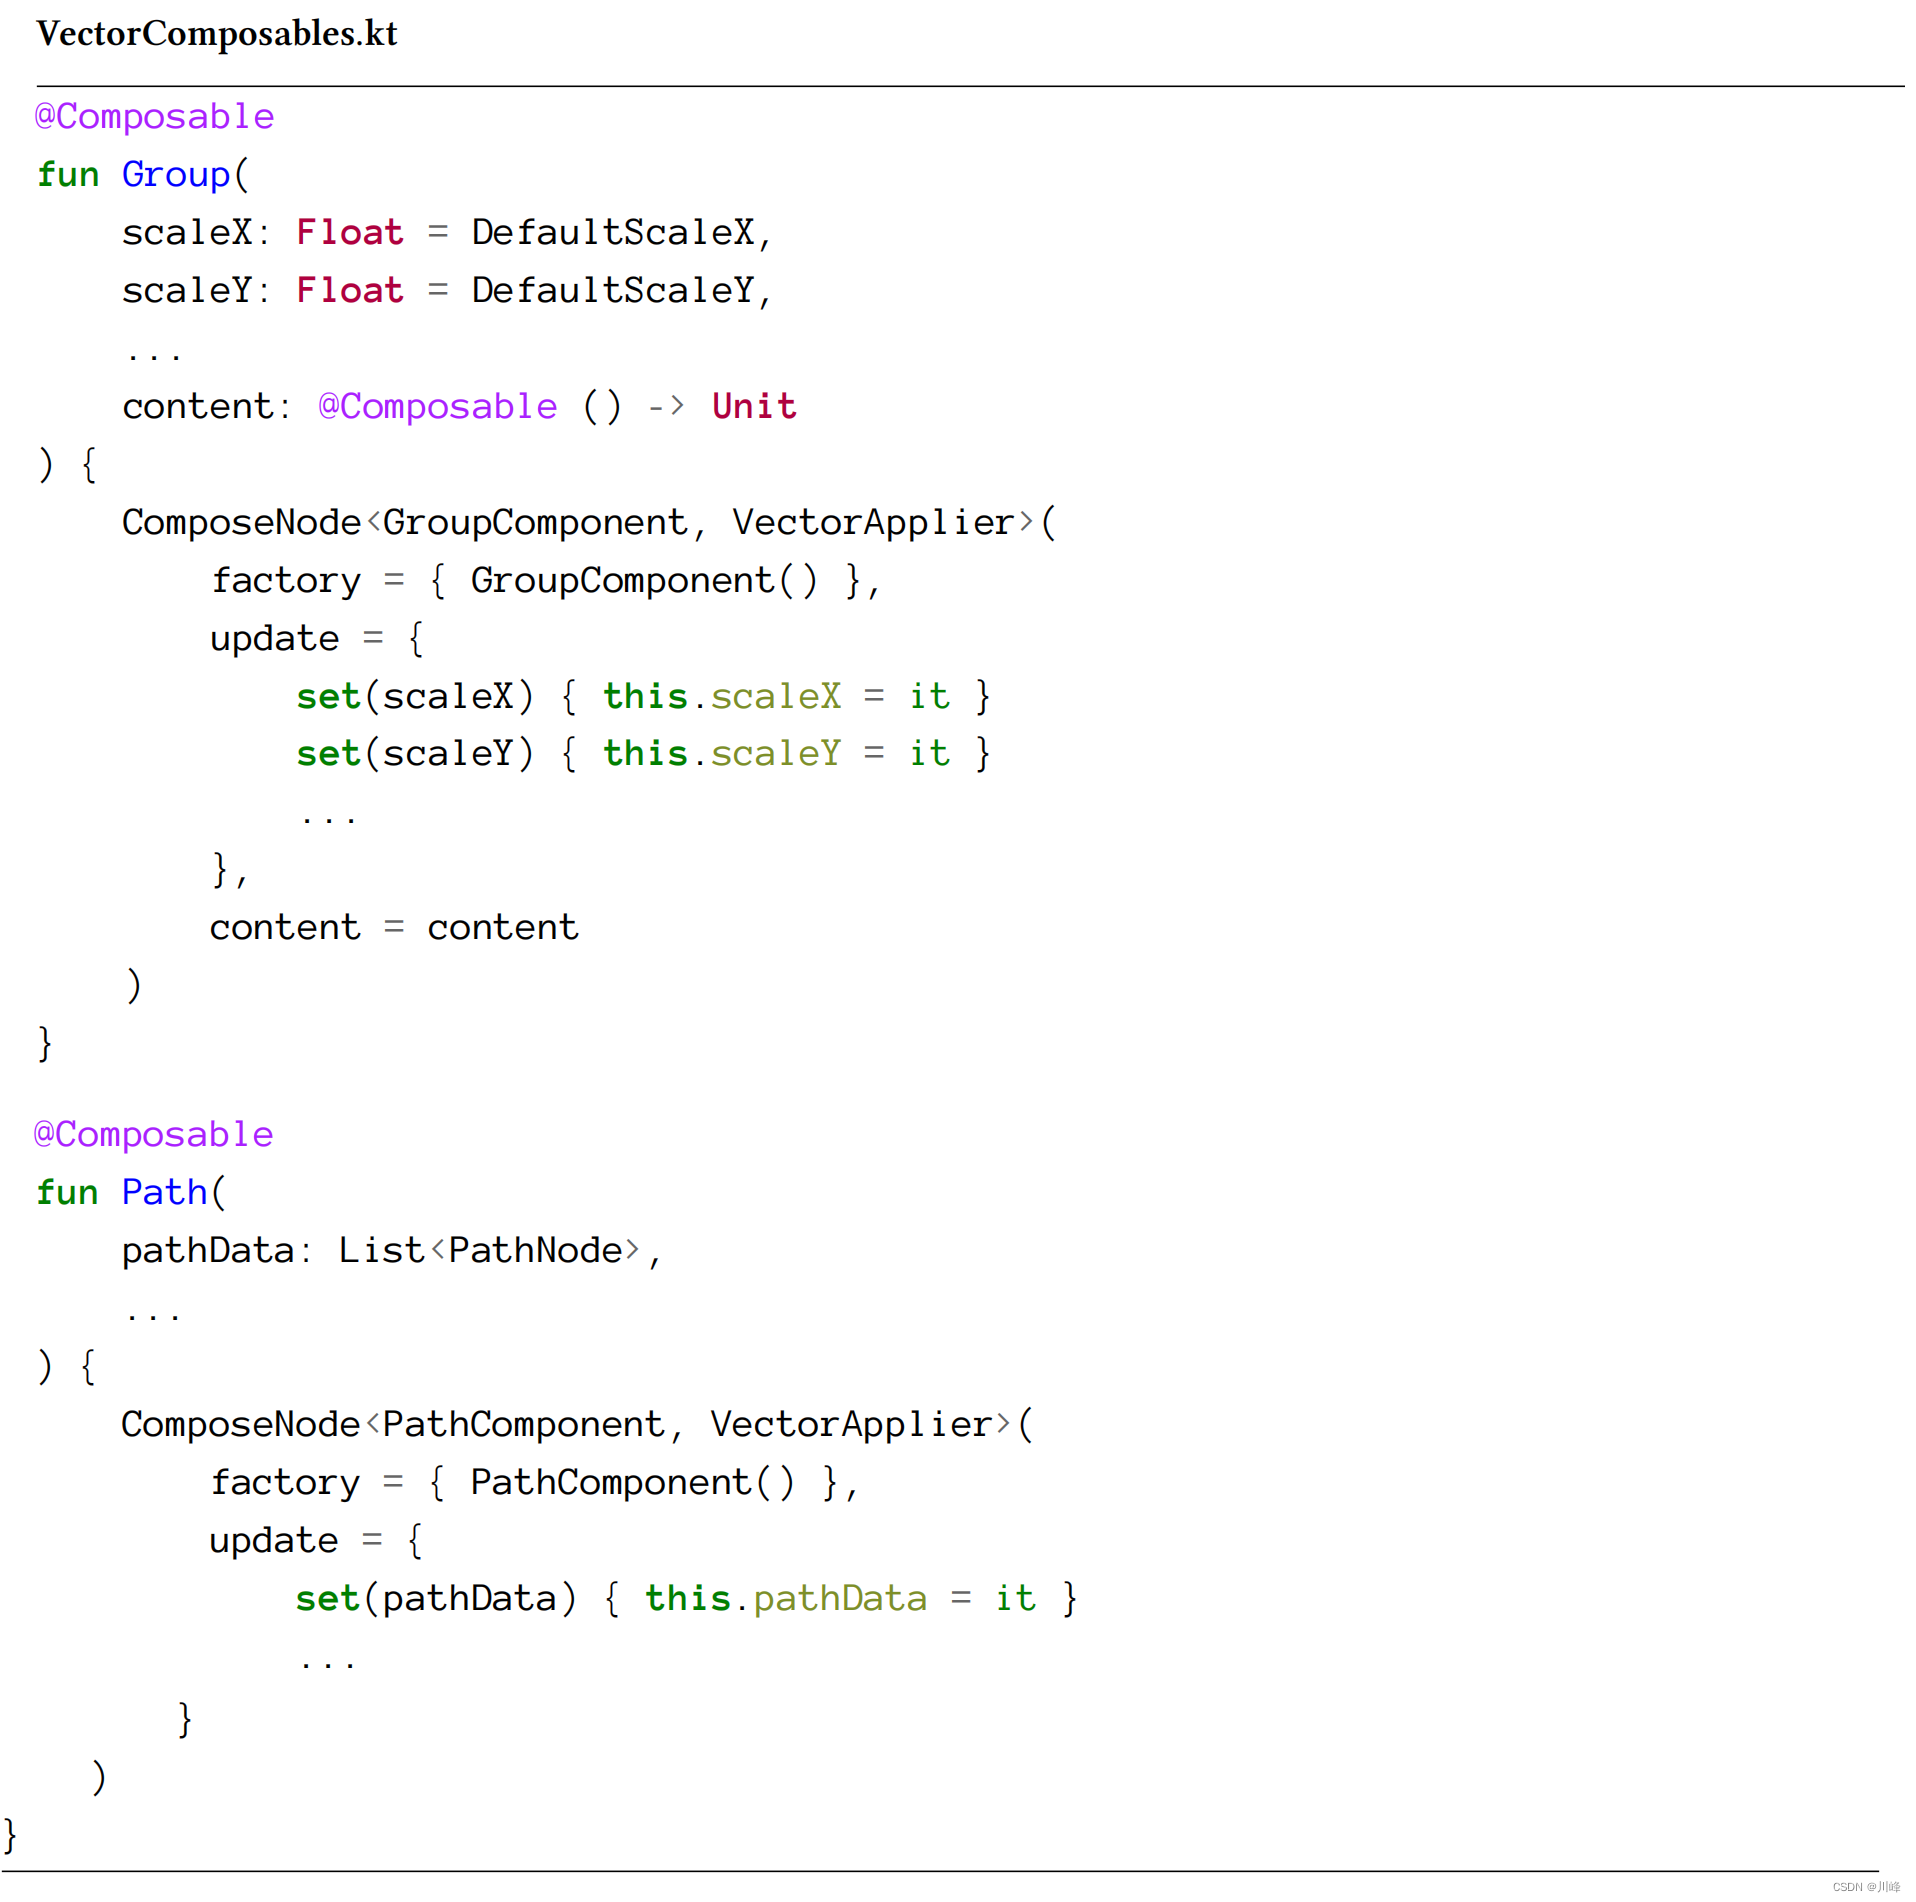
Task: Click the @Composable annotation above fun Group
Action: click(155, 117)
